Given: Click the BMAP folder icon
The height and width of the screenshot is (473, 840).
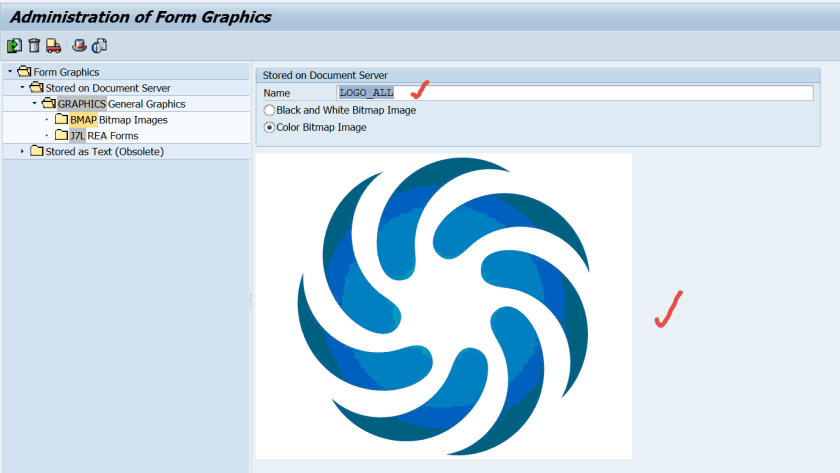Looking at the screenshot, I should click(62, 119).
